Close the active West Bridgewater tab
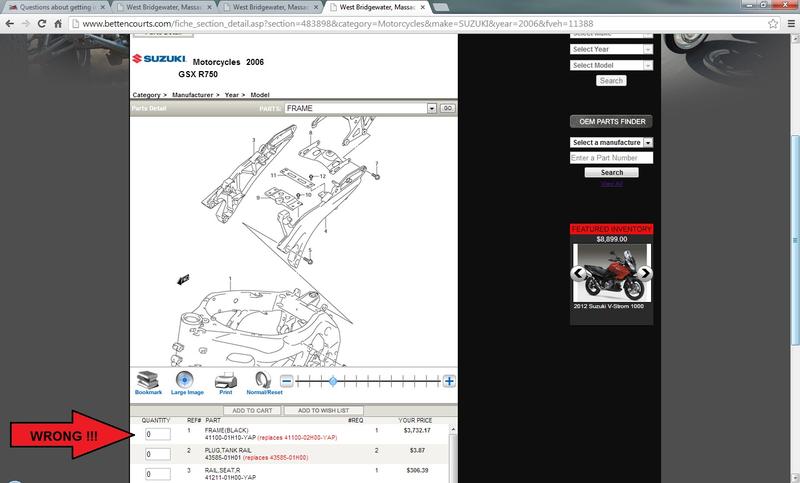The image size is (800, 483). pyautogui.click(x=422, y=8)
